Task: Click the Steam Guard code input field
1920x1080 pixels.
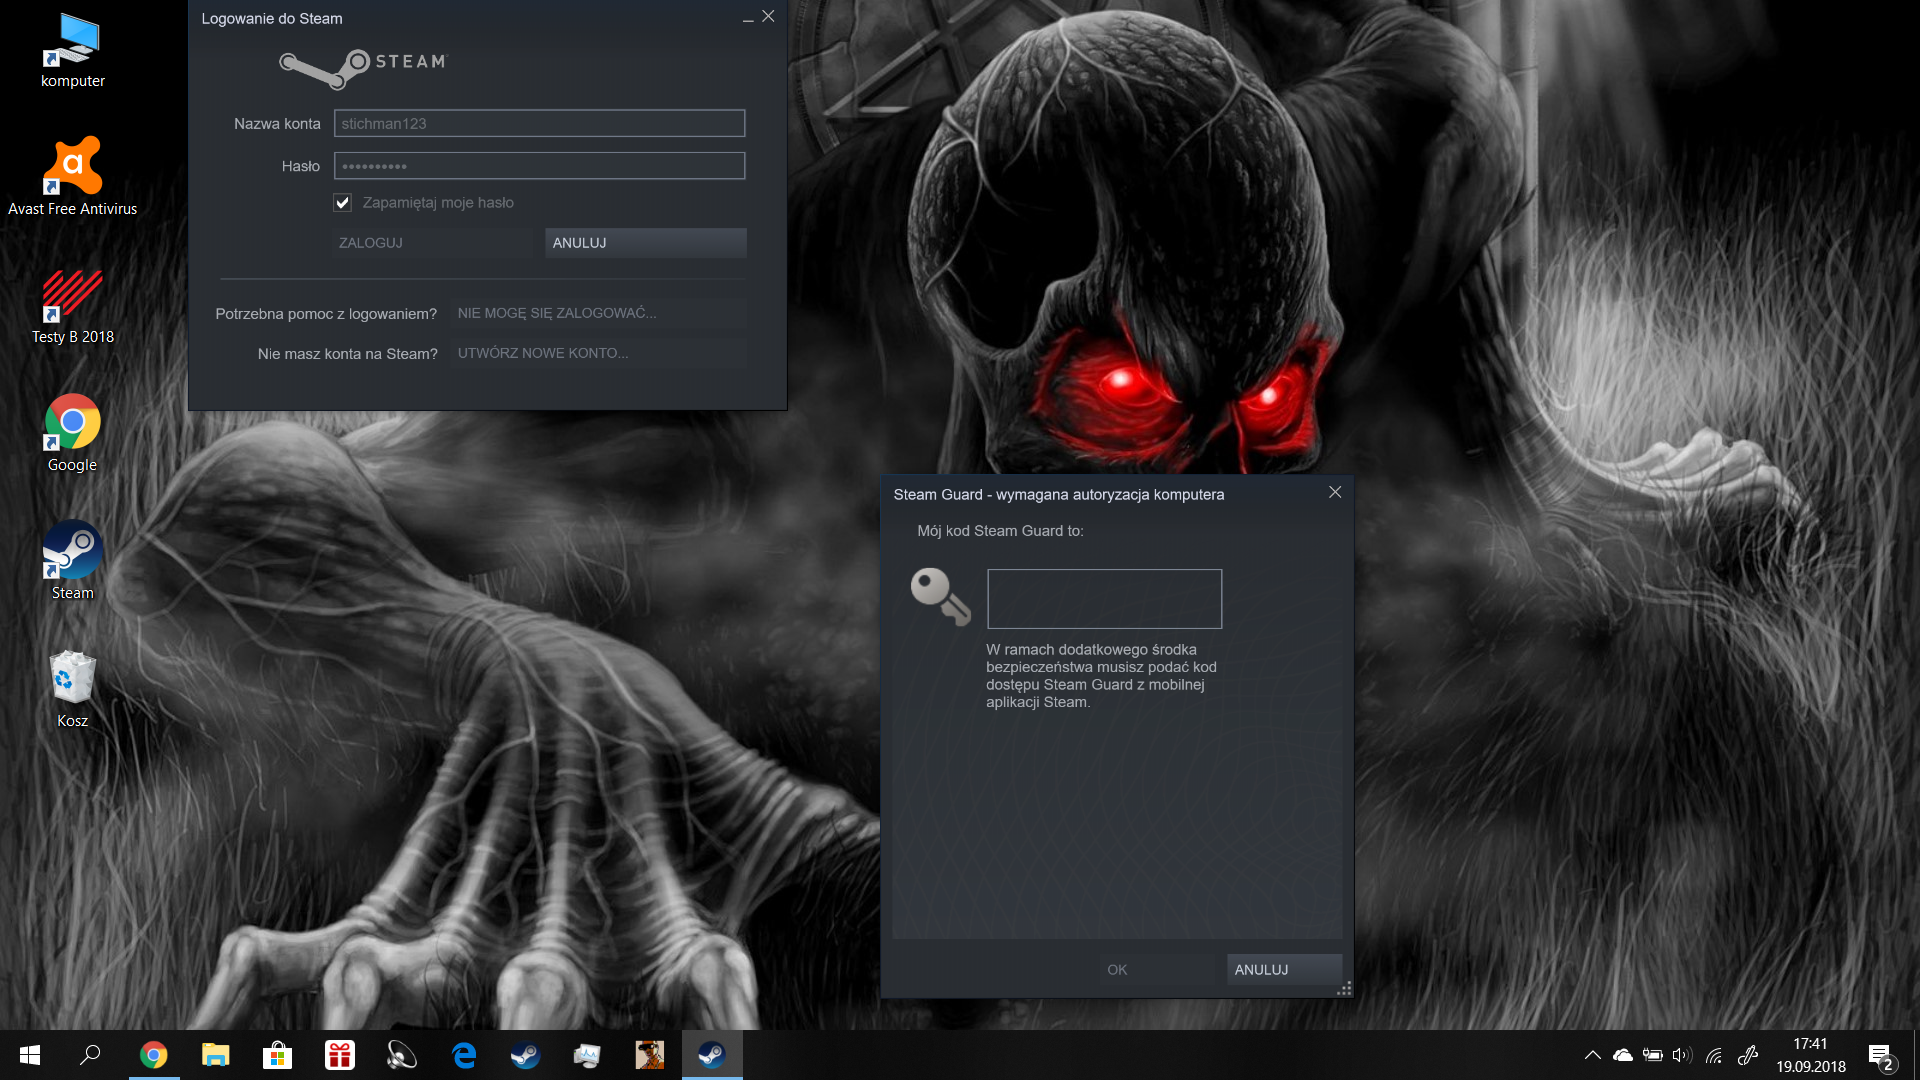Action: click(1104, 599)
